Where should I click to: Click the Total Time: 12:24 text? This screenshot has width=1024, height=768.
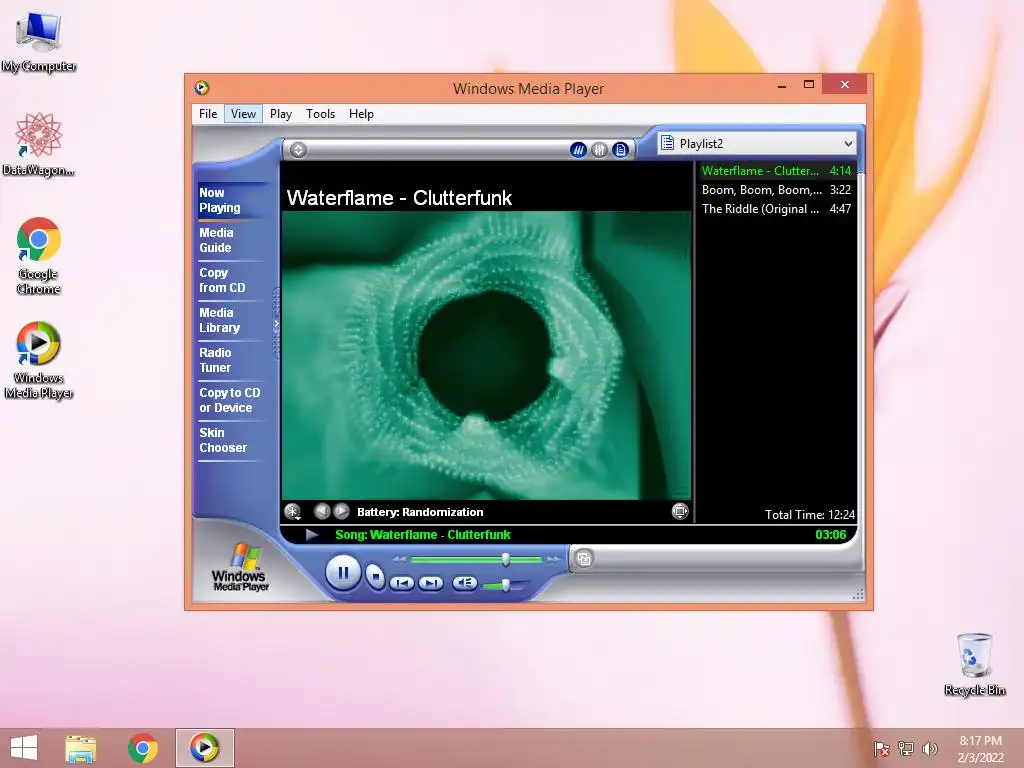click(810, 515)
